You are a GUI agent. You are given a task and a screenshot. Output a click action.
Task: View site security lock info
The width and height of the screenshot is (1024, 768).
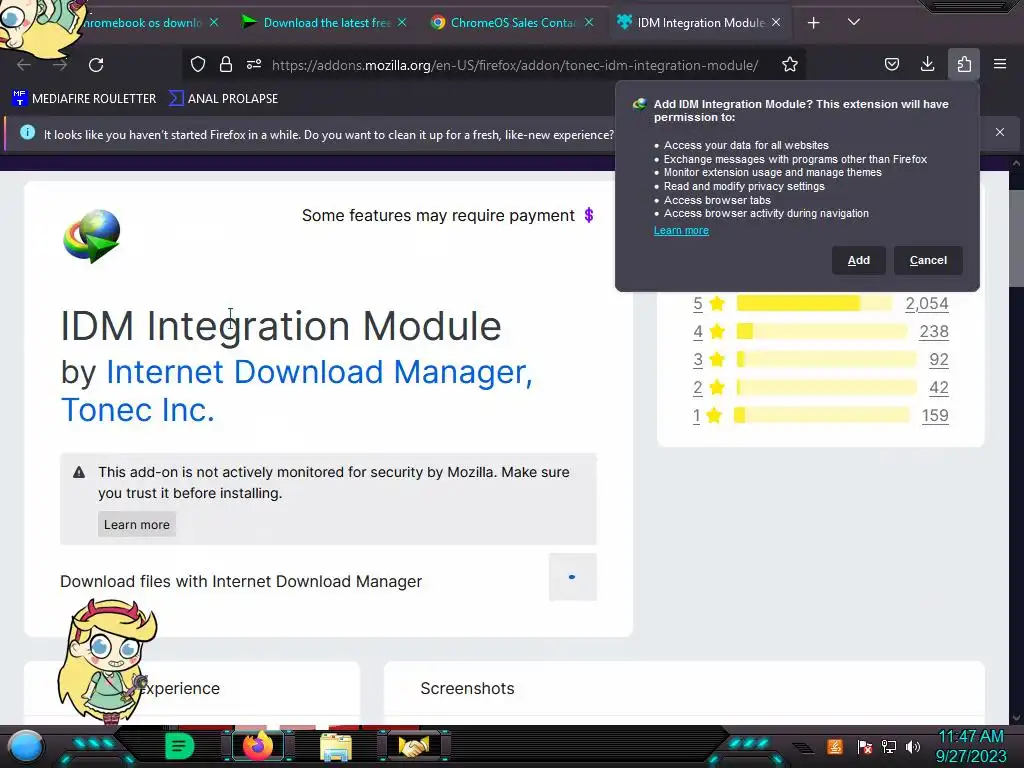[x=226, y=64]
